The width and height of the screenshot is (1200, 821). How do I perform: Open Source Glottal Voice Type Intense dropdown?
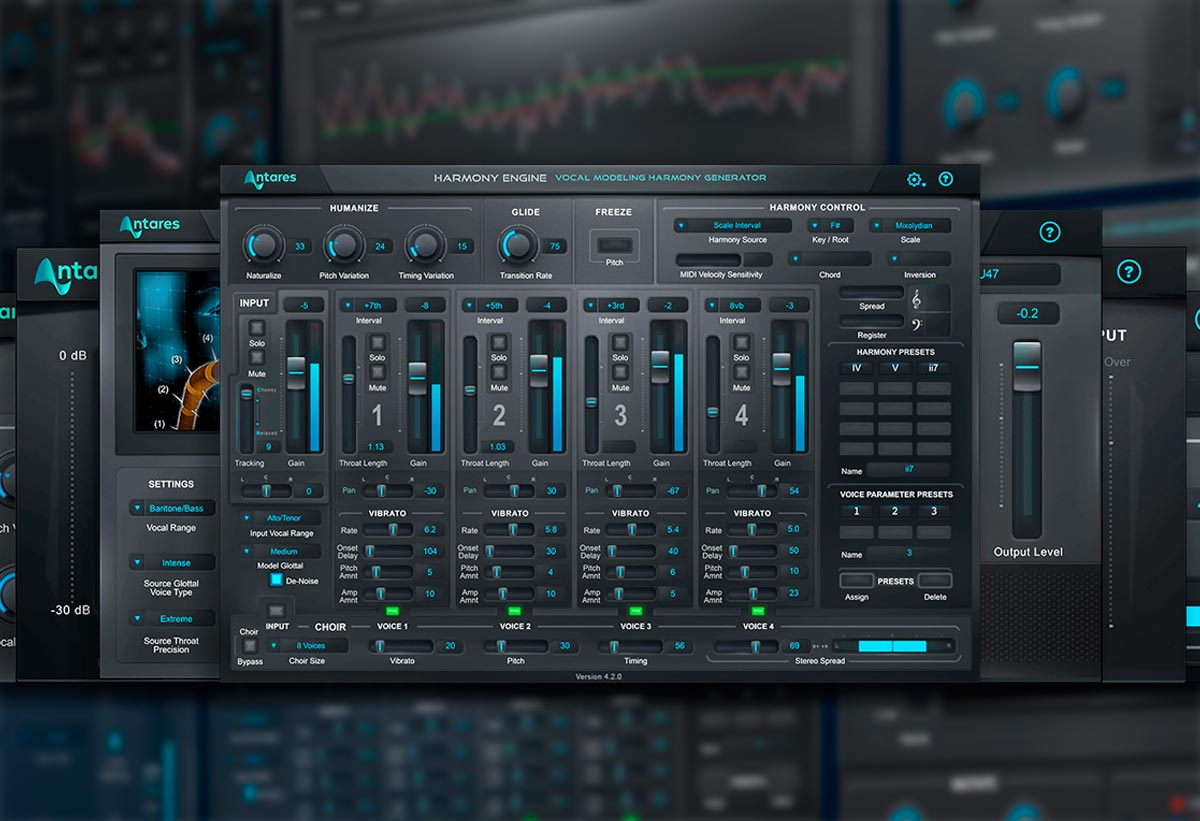pyautogui.click(x=172, y=563)
